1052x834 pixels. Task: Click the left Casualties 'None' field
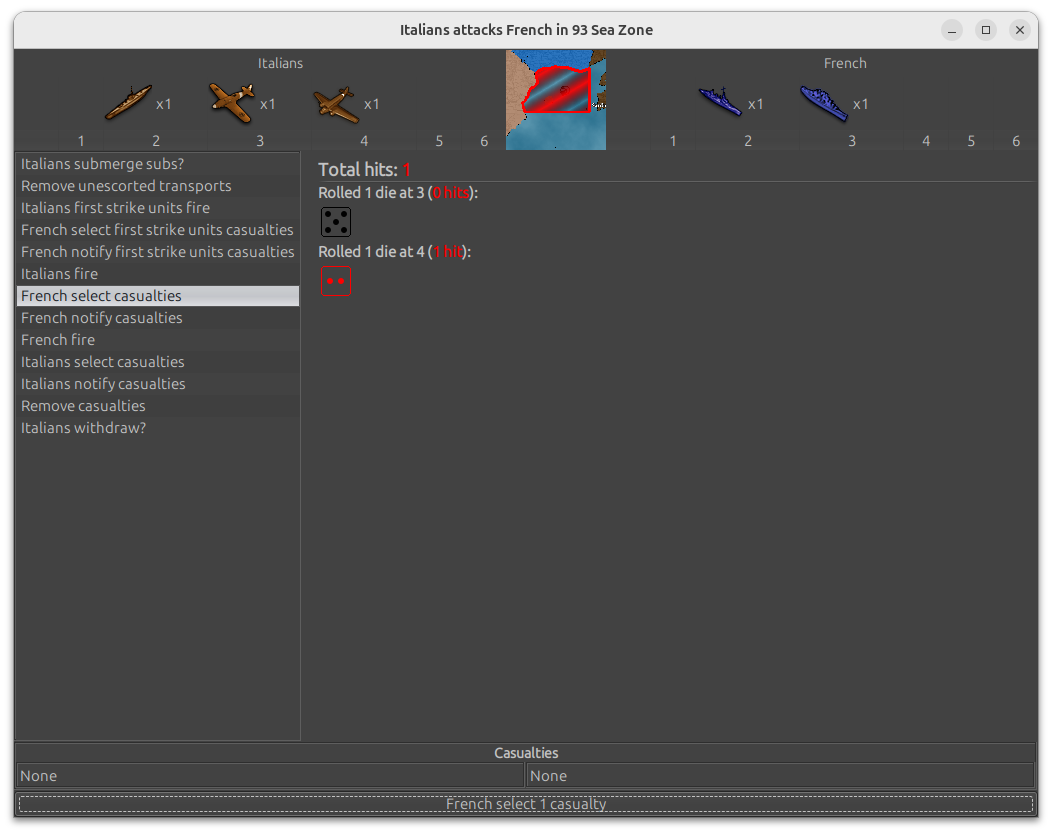coord(270,776)
